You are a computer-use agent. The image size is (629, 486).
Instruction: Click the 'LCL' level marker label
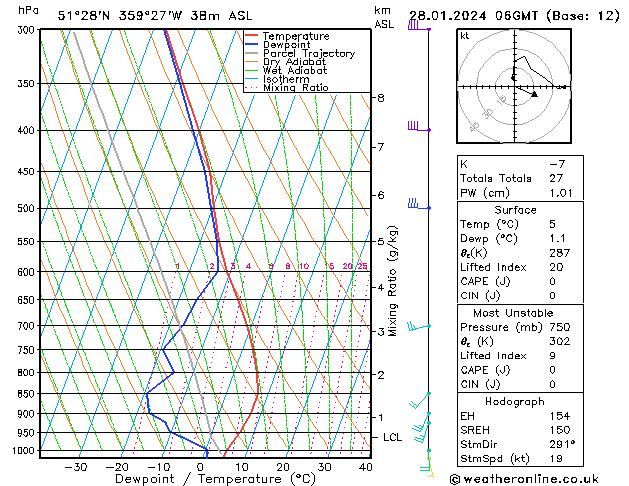click(x=392, y=437)
